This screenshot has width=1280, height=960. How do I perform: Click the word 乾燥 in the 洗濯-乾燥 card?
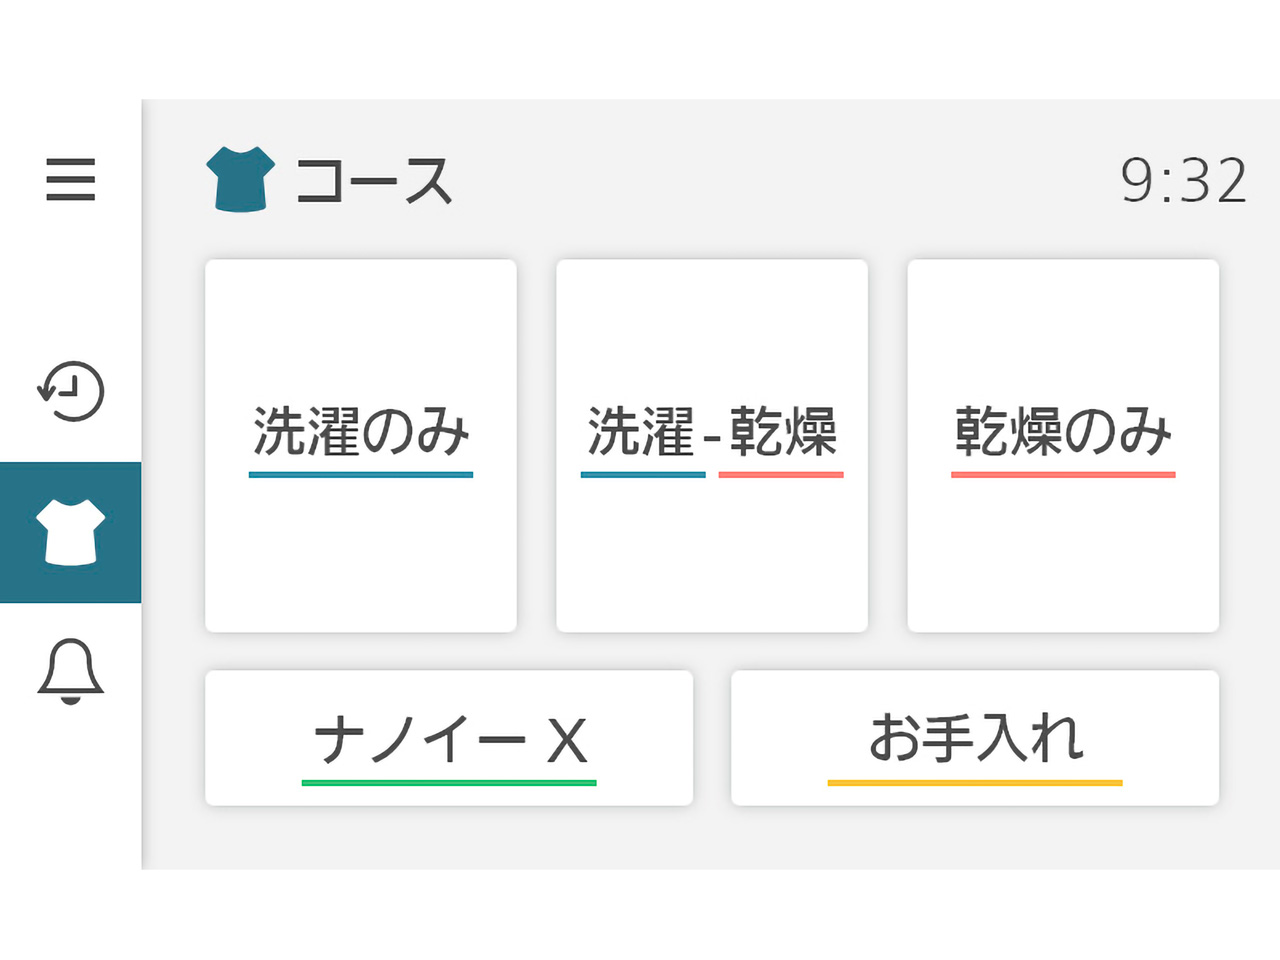tap(783, 432)
